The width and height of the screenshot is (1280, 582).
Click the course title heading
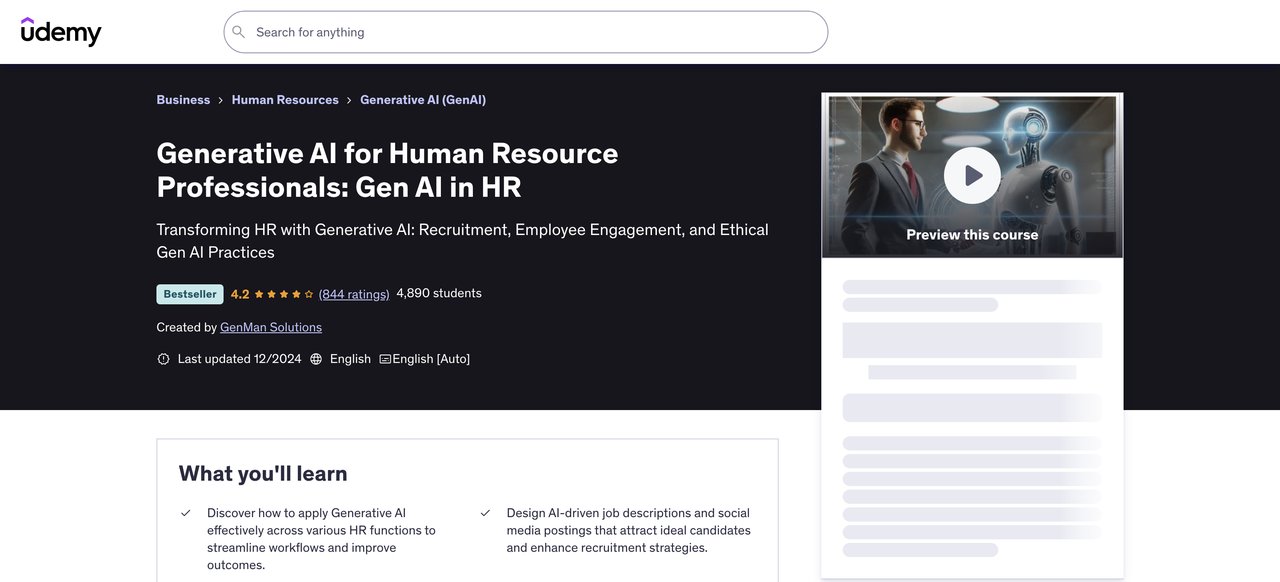(387, 170)
